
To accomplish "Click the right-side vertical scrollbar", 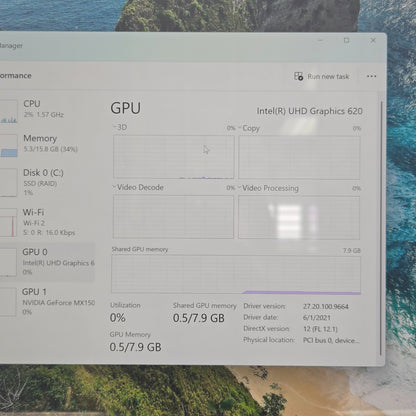I will click(x=381, y=228).
